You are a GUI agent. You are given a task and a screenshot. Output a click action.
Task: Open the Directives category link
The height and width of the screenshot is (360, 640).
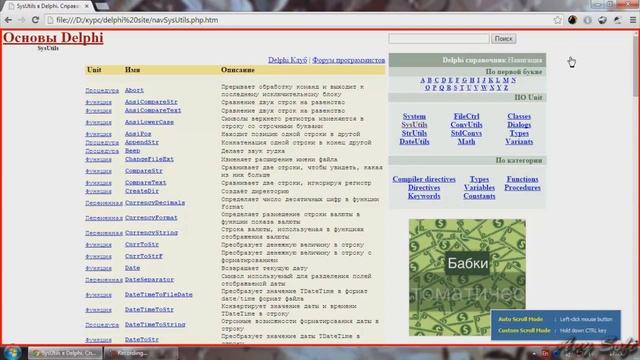pyautogui.click(x=424, y=188)
